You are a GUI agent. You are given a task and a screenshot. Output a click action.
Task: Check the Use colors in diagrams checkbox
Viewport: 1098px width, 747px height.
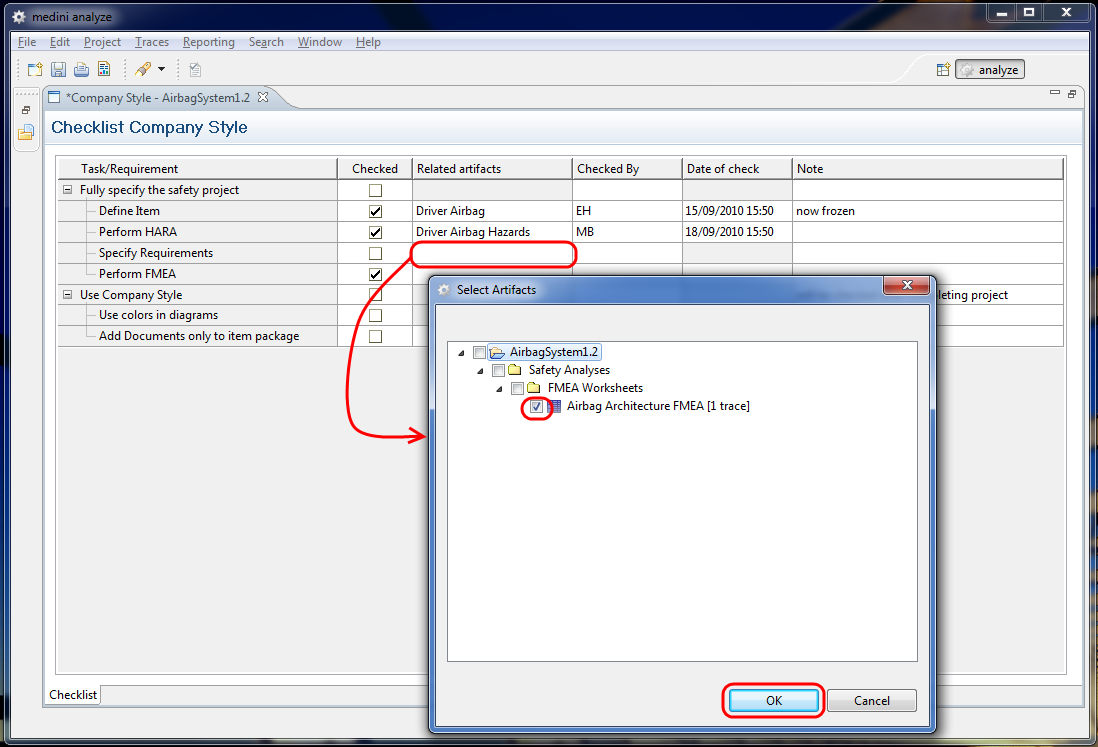[x=375, y=316]
